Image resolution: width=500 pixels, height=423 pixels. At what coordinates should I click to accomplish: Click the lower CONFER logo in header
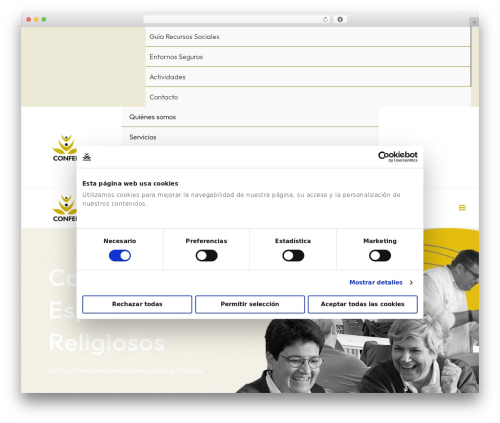65,208
